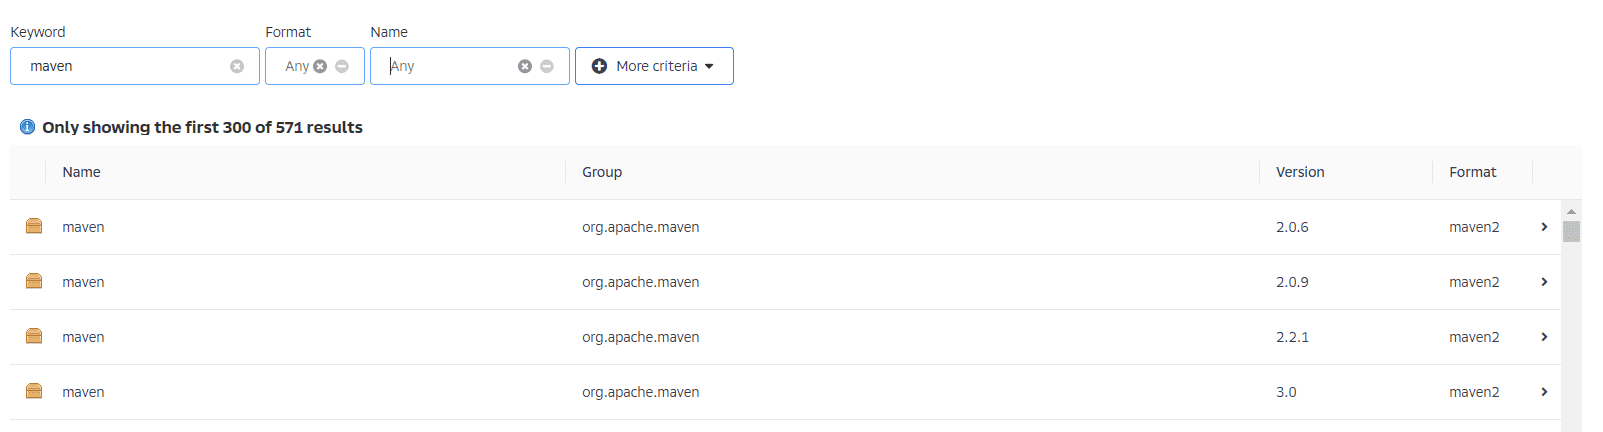Expand details for maven version 2.2.1
This screenshot has height=432, width=1603.
point(1544,337)
